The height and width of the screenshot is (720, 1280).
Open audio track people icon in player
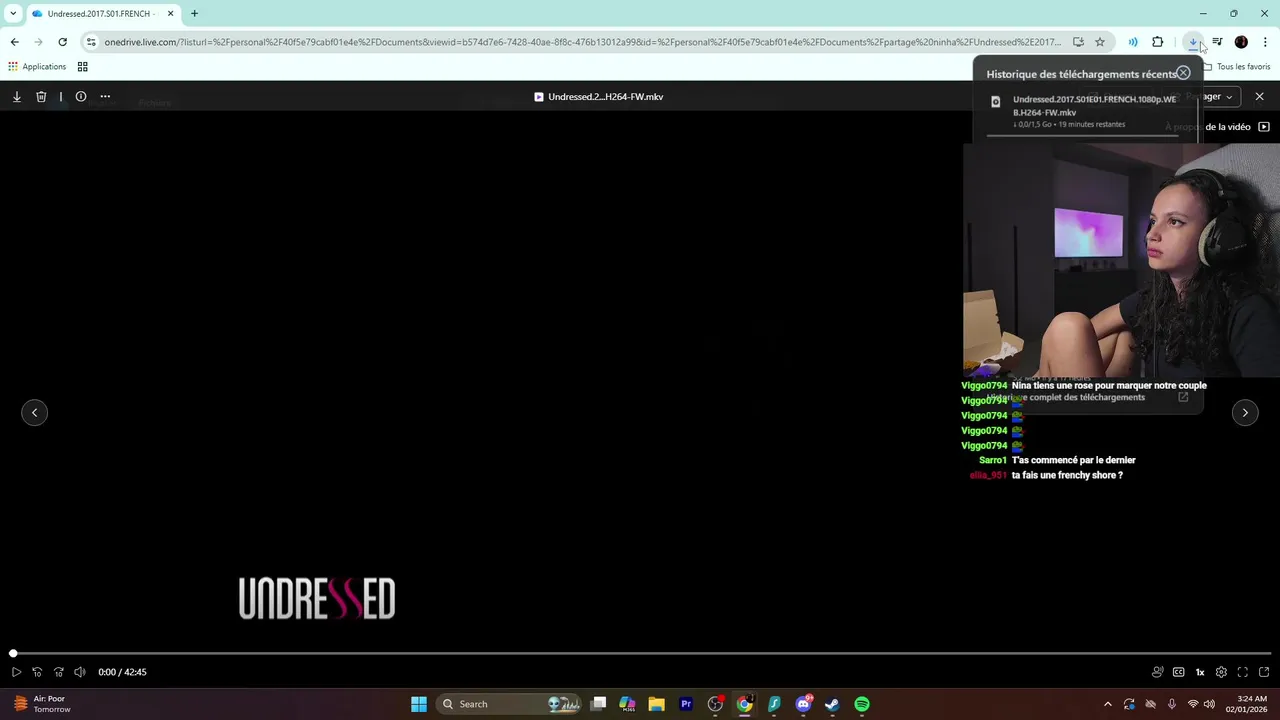point(1158,672)
